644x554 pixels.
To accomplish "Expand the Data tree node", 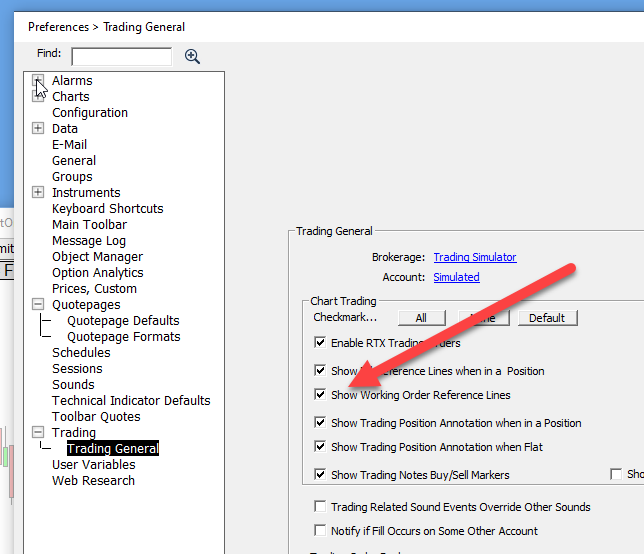I will pyautogui.click(x=38, y=128).
